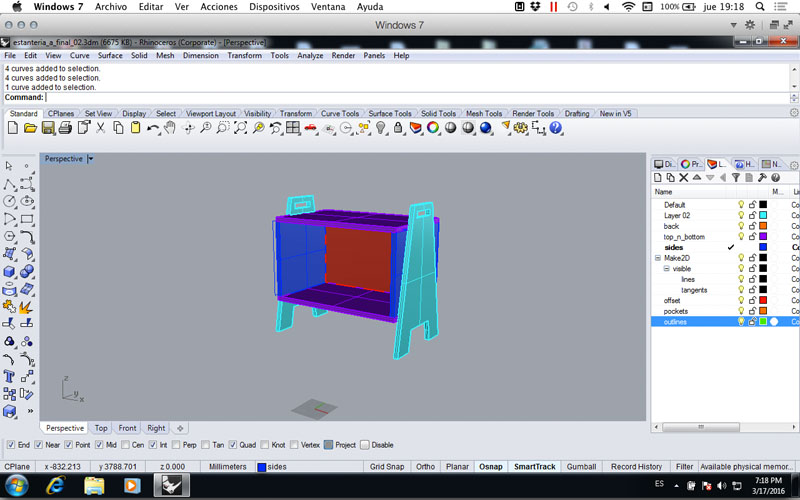Toggle the Quad osnap checkbox
This screenshot has width=800, height=500.
[x=233, y=445]
